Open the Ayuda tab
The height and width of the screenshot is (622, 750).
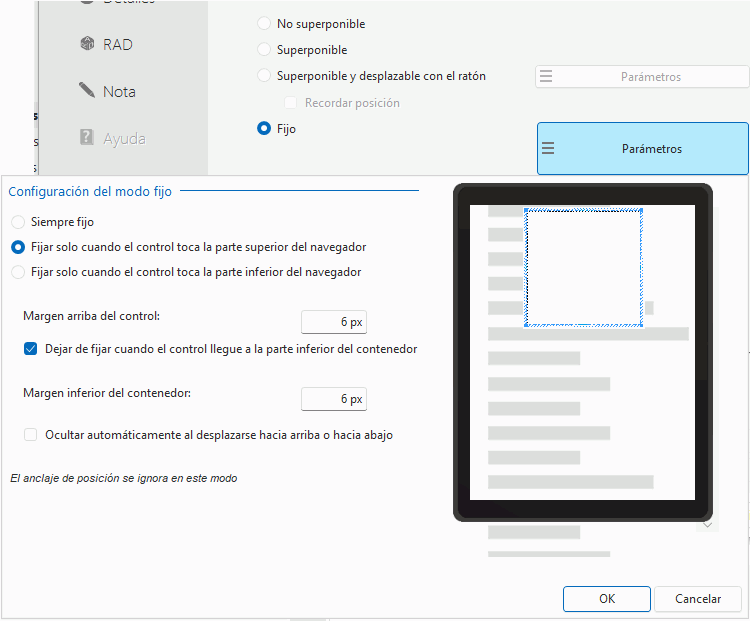point(113,138)
